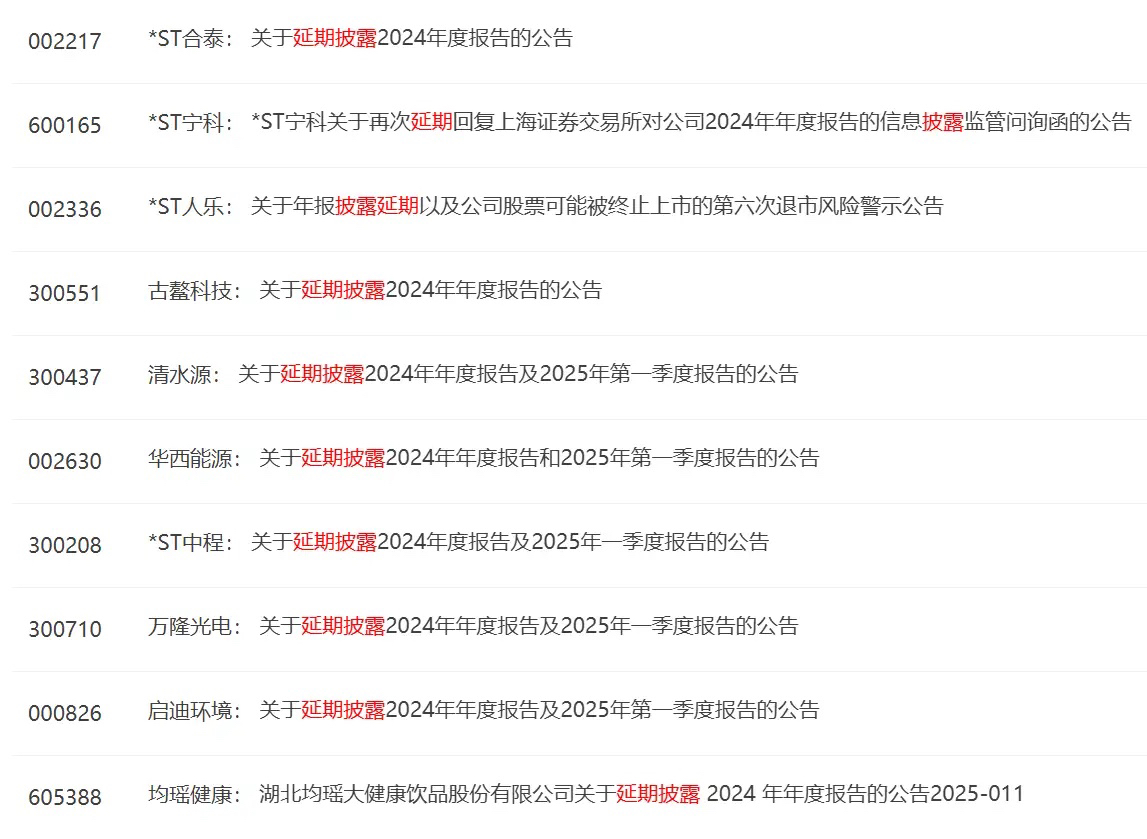Click stock code 605388

point(64,798)
